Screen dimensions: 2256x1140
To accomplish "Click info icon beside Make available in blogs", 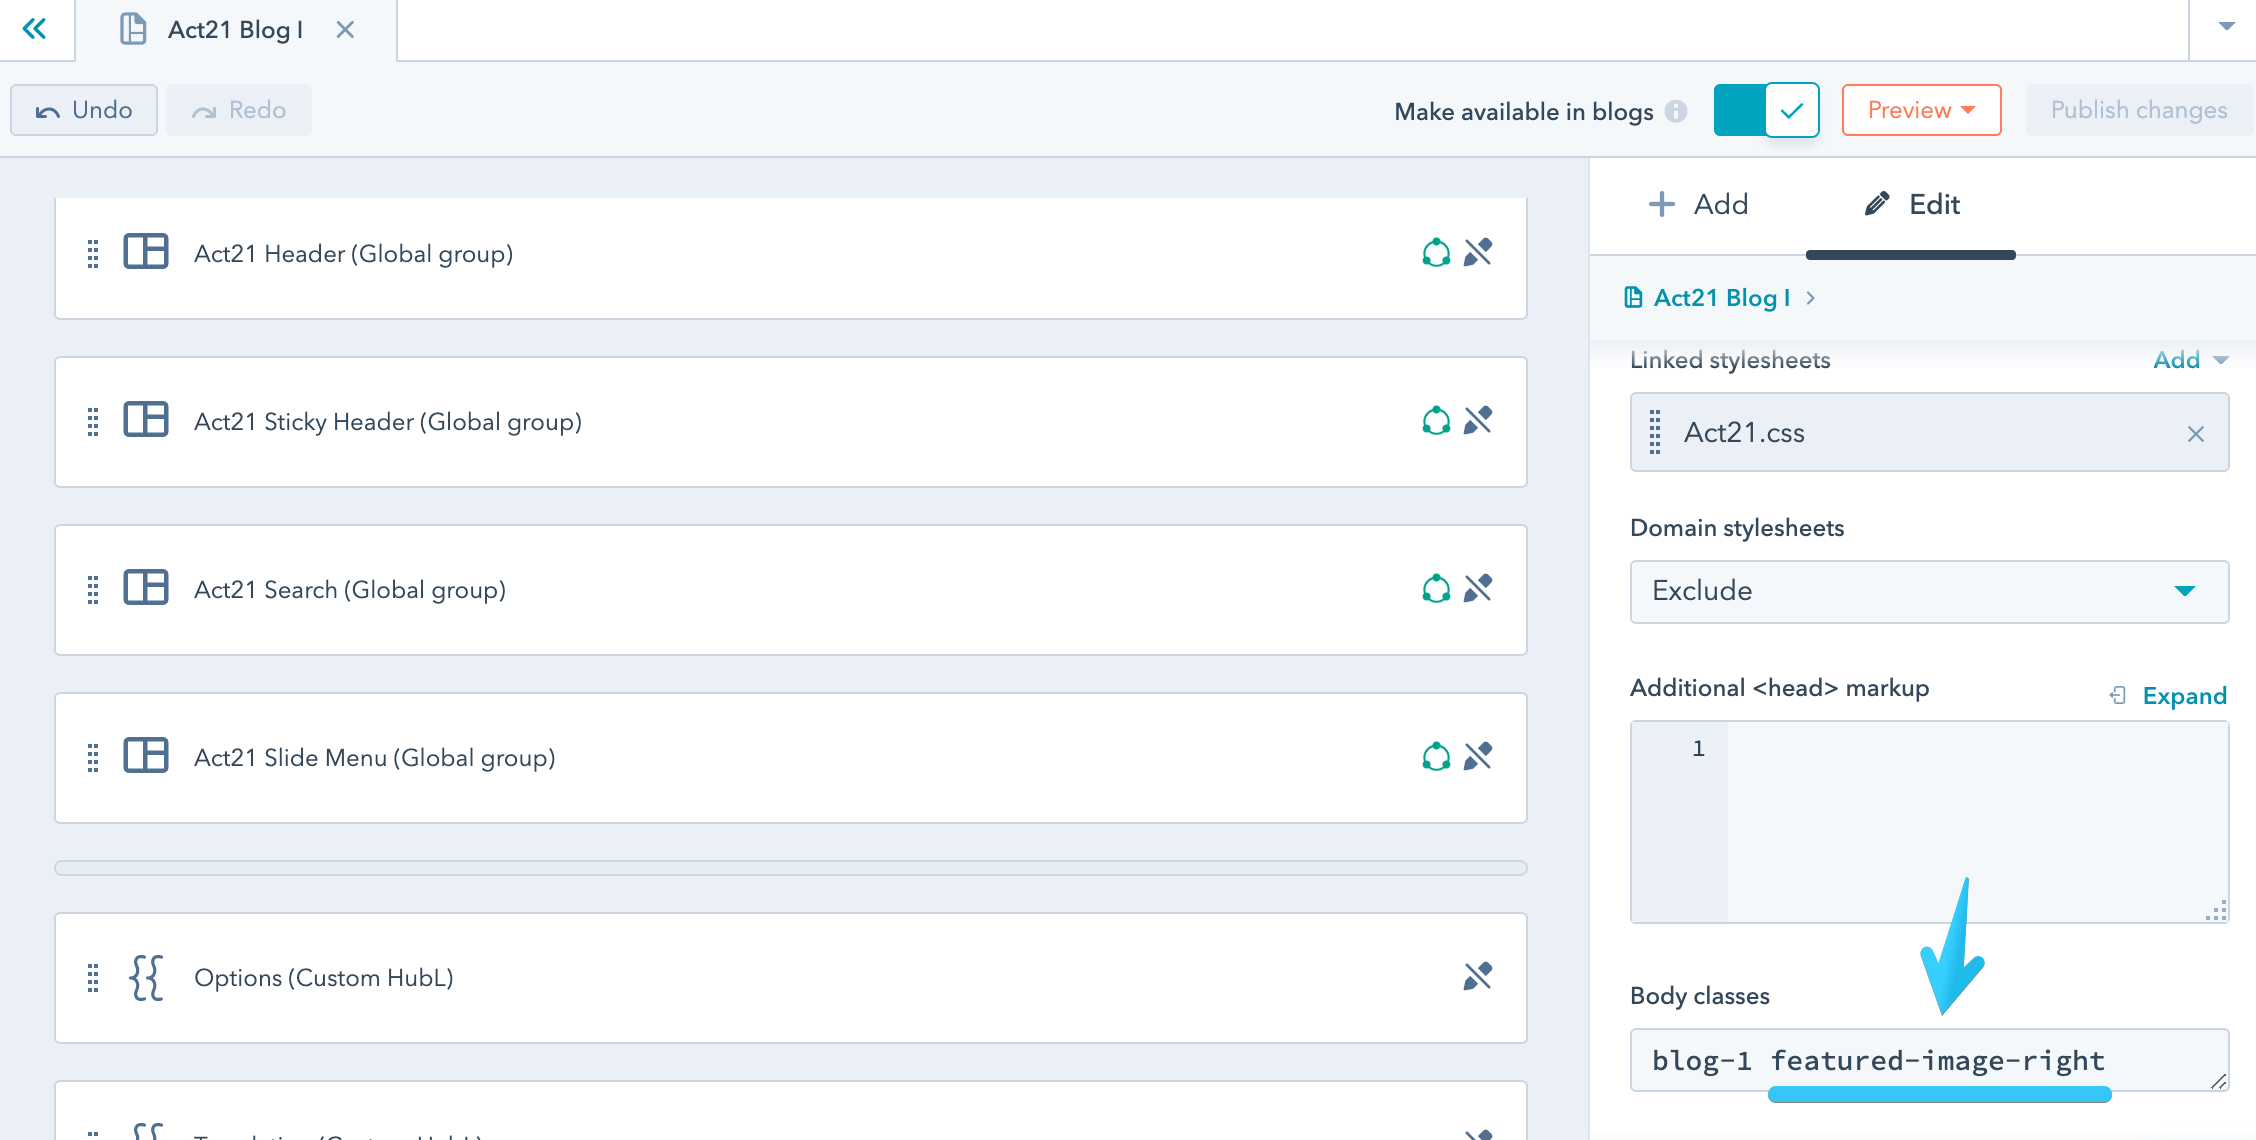I will click(x=1677, y=111).
